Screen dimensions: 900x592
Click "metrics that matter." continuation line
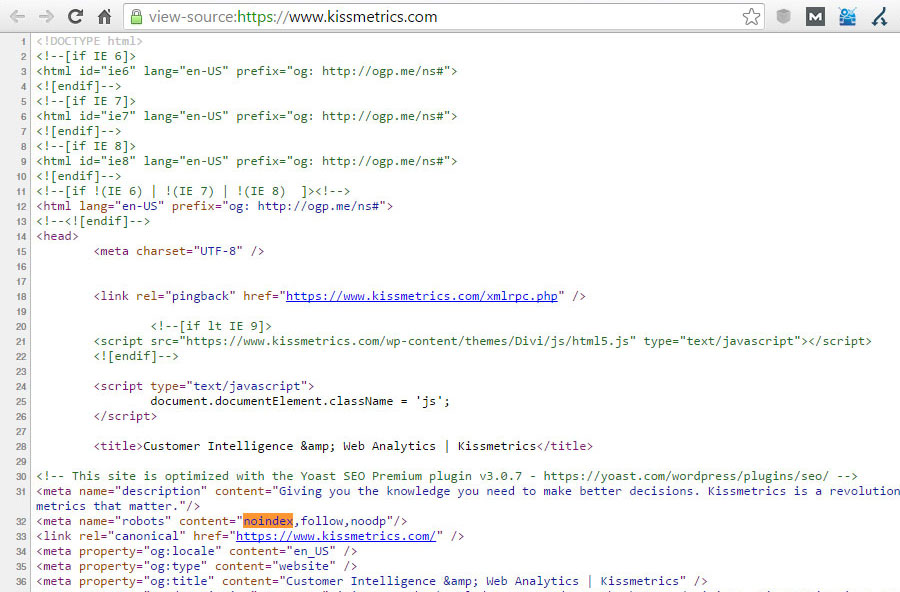coord(118,506)
